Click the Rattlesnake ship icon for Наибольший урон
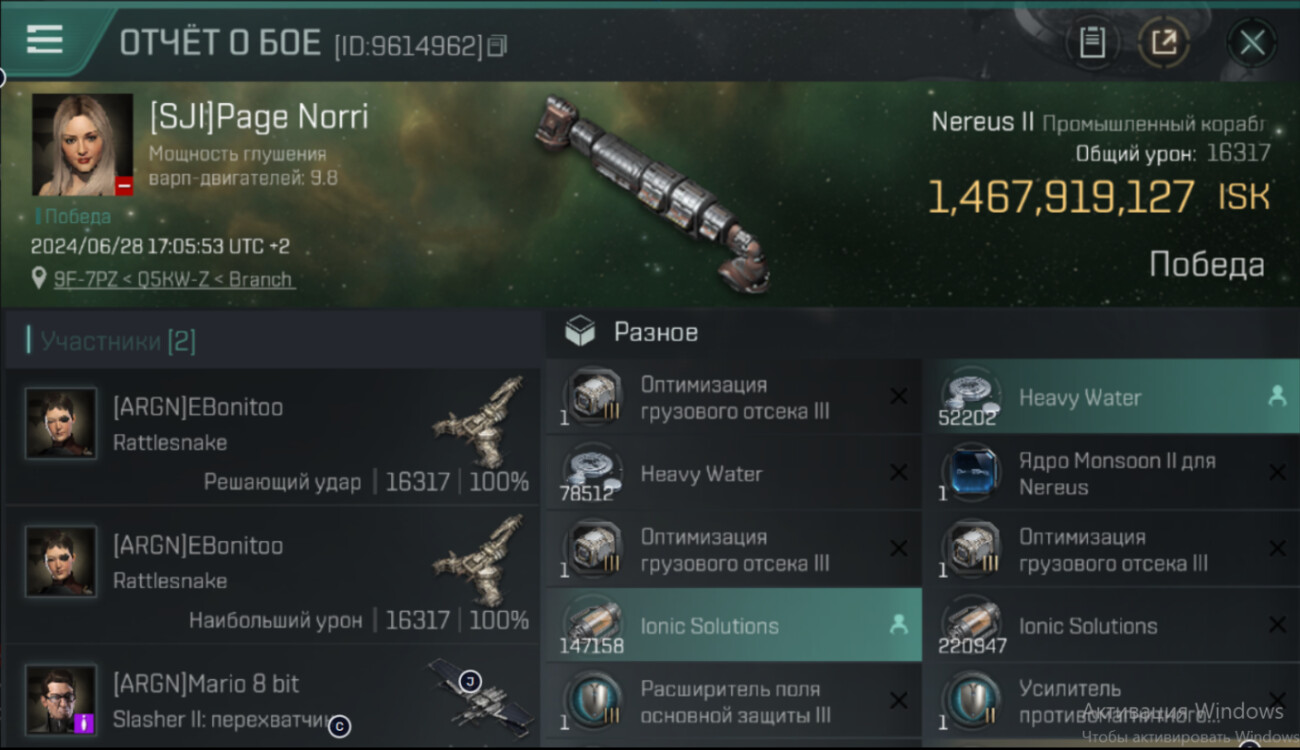This screenshot has height=750, width=1300. pos(481,560)
